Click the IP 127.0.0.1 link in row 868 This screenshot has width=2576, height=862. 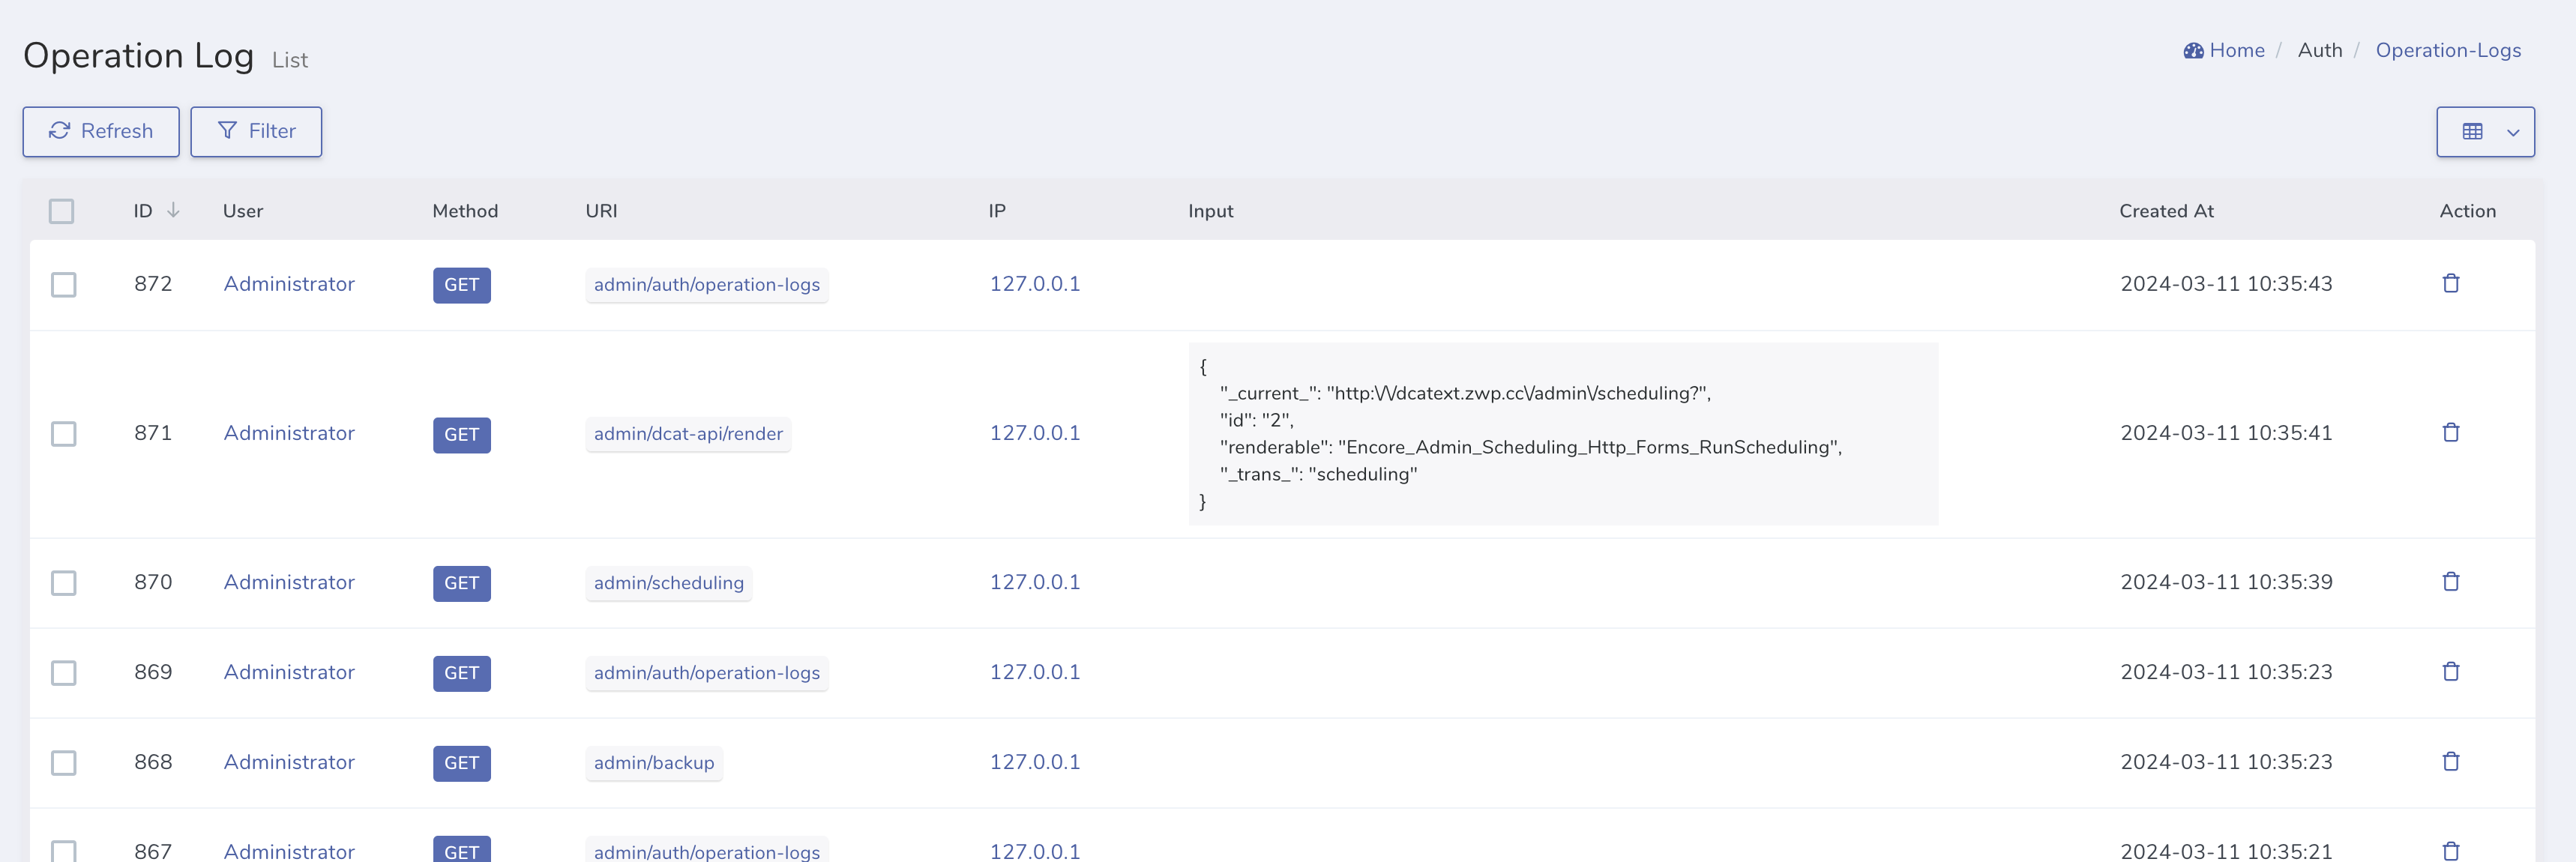pyautogui.click(x=1034, y=762)
